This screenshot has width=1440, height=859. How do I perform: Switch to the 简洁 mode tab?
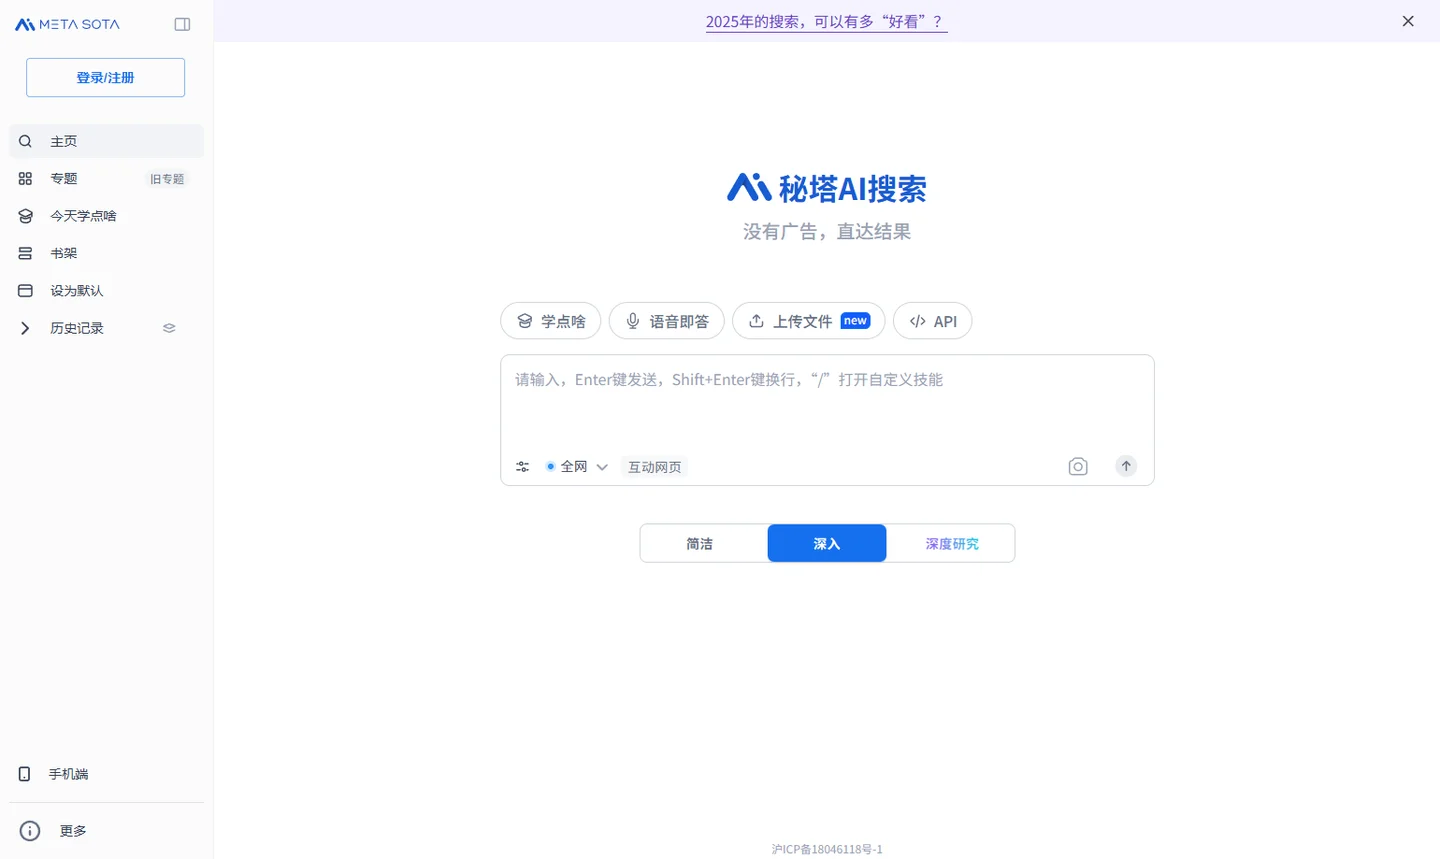point(700,543)
